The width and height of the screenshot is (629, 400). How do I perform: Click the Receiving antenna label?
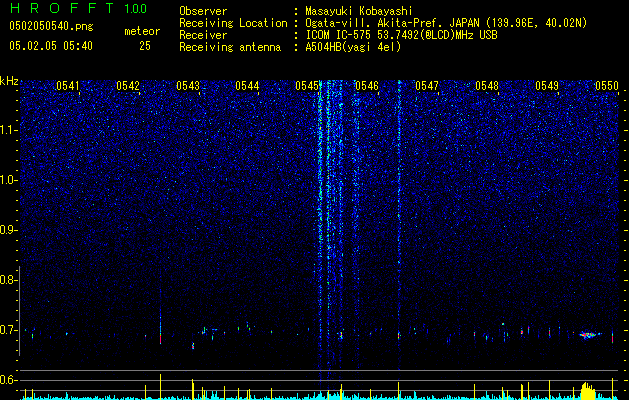(x=230, y=47)
